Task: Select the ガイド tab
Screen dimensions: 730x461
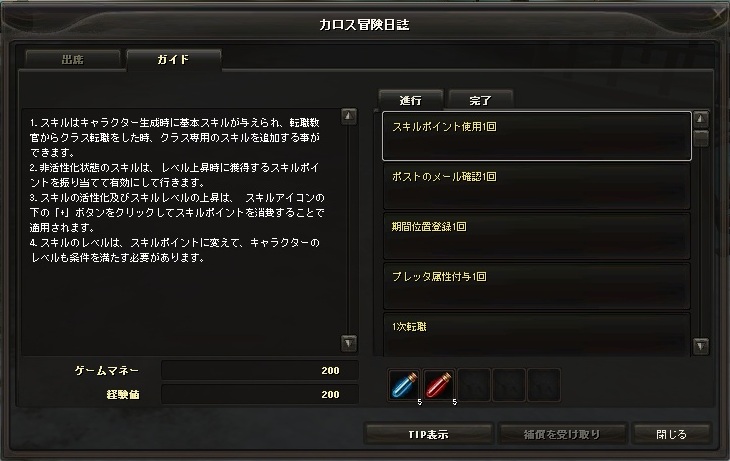Action: click(174, 60)
